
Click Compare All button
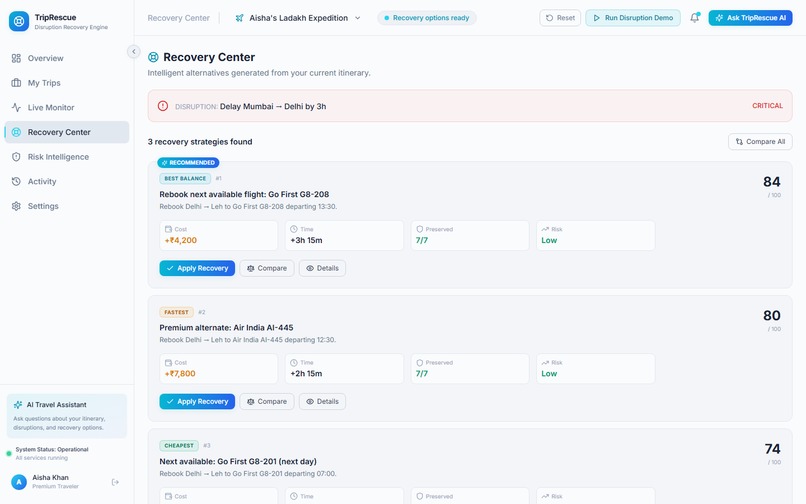[760, 142]
